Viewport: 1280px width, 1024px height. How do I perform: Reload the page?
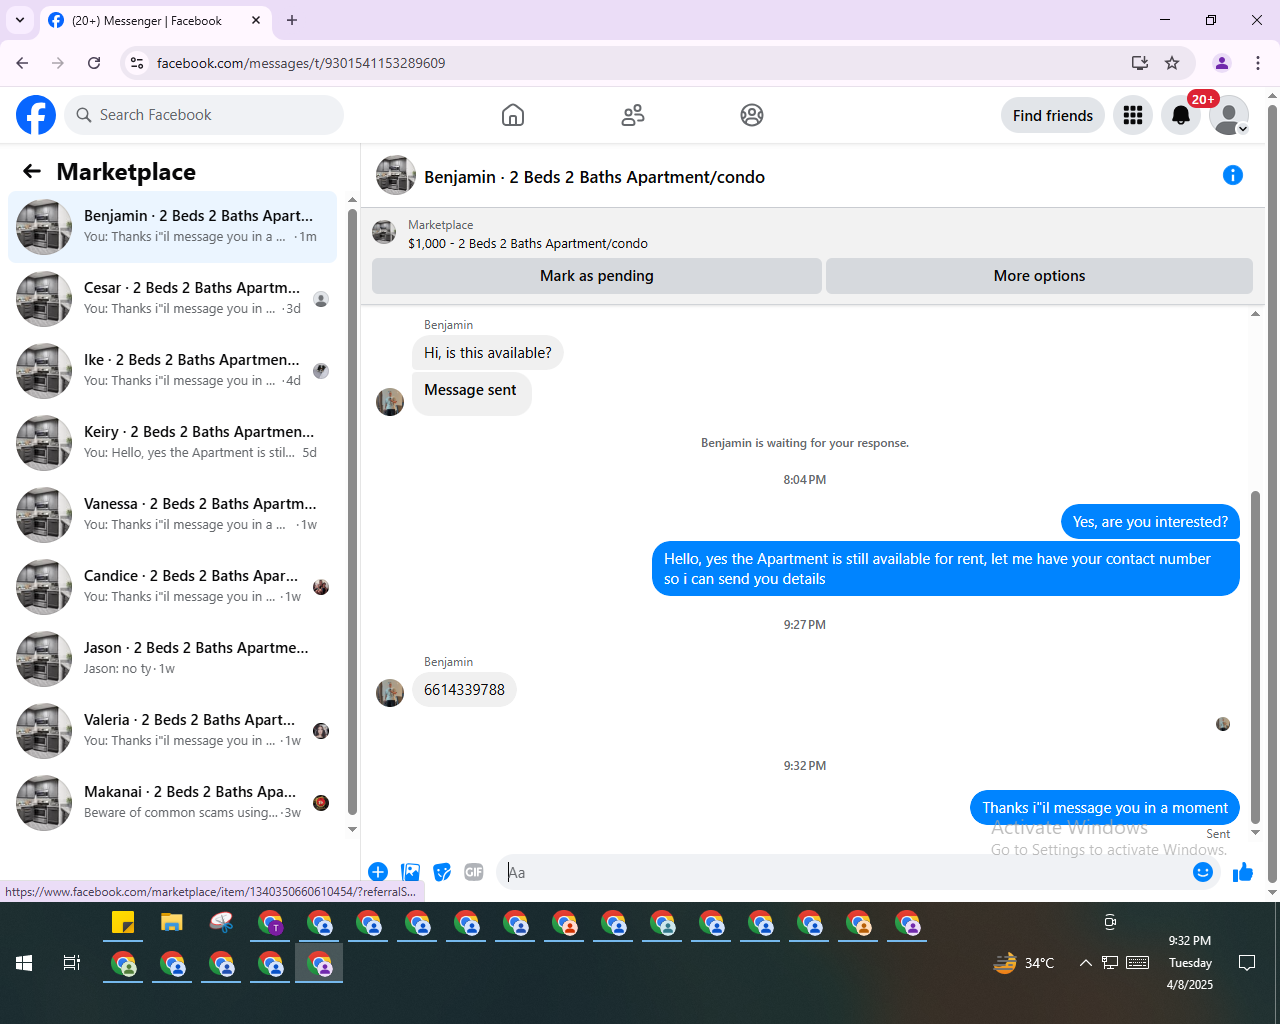(x=94, y=63)
